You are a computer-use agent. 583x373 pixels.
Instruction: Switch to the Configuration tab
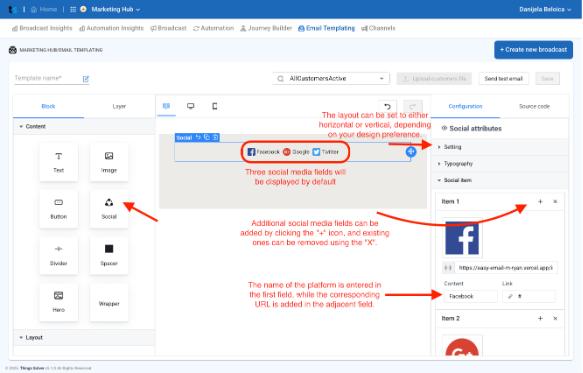tap(465, 106)
